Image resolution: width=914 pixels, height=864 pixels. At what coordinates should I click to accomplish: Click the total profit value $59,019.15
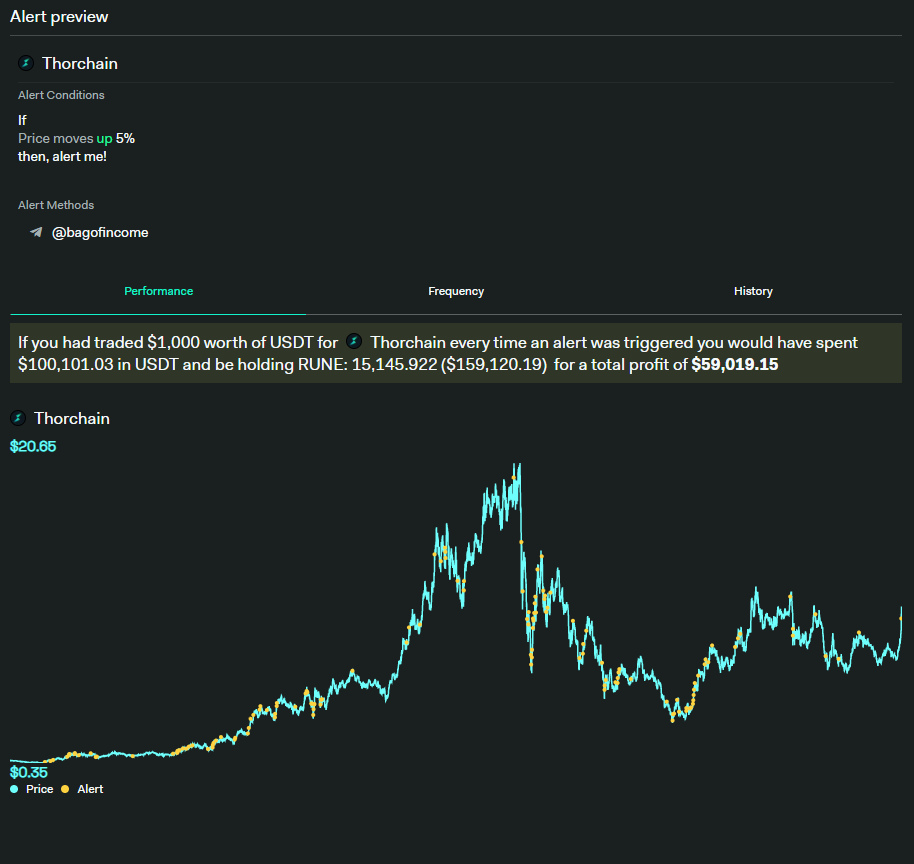click(734, 364)
